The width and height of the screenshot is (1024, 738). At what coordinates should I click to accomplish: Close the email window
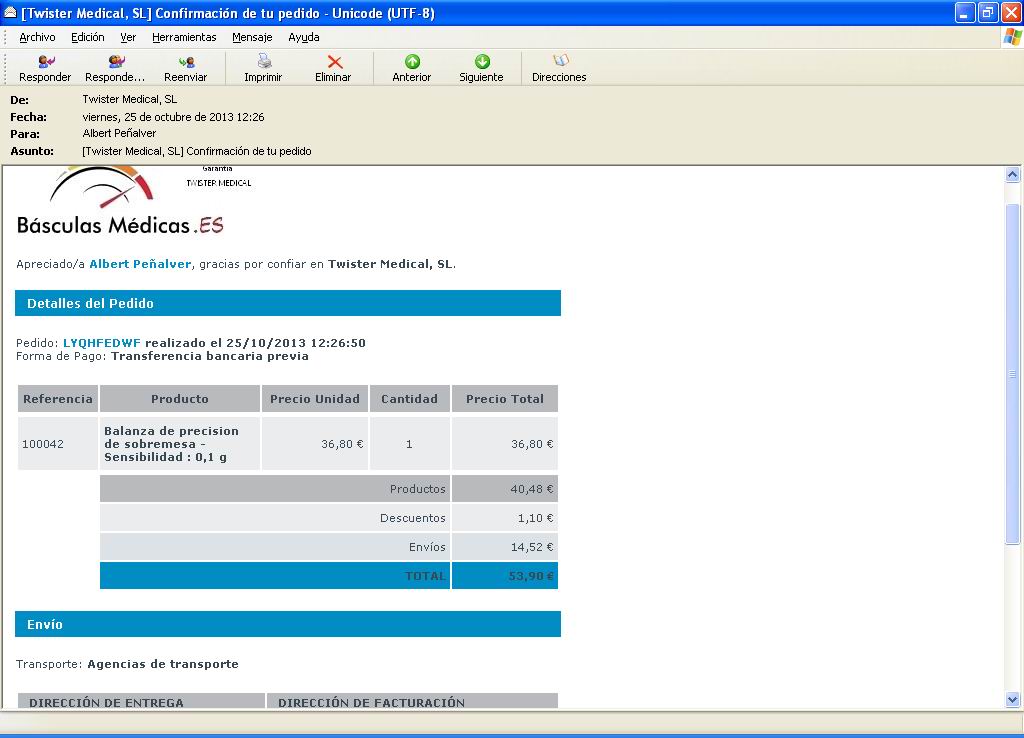click(1012, 12)
